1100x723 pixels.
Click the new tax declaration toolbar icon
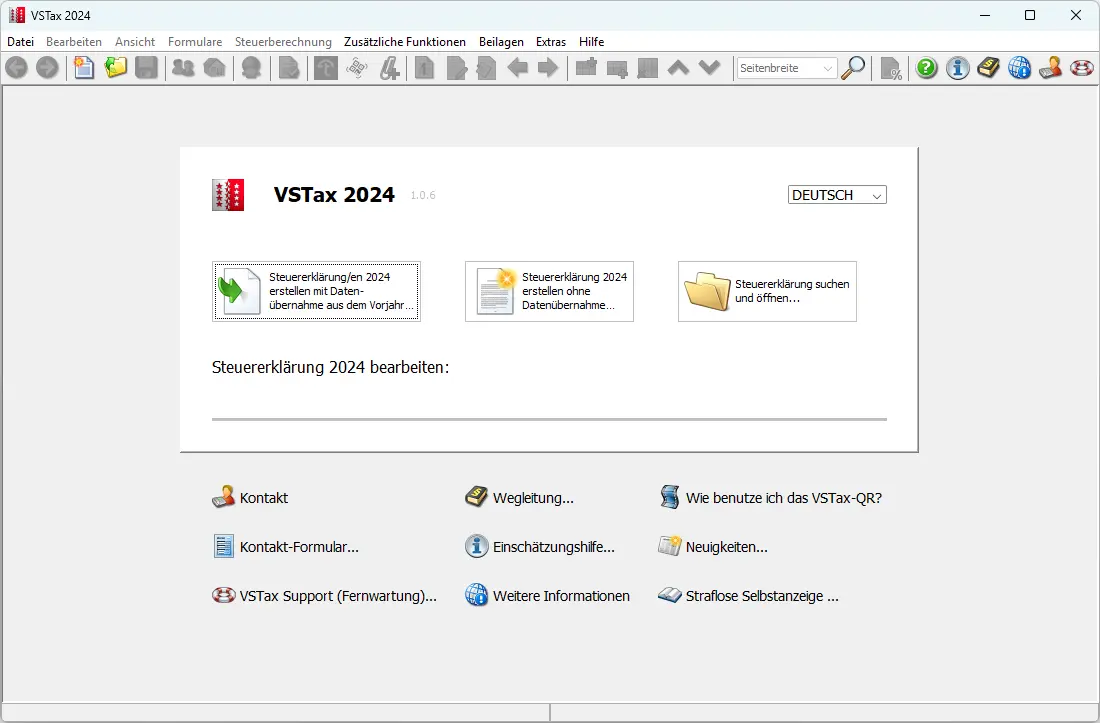click(85, 68)
